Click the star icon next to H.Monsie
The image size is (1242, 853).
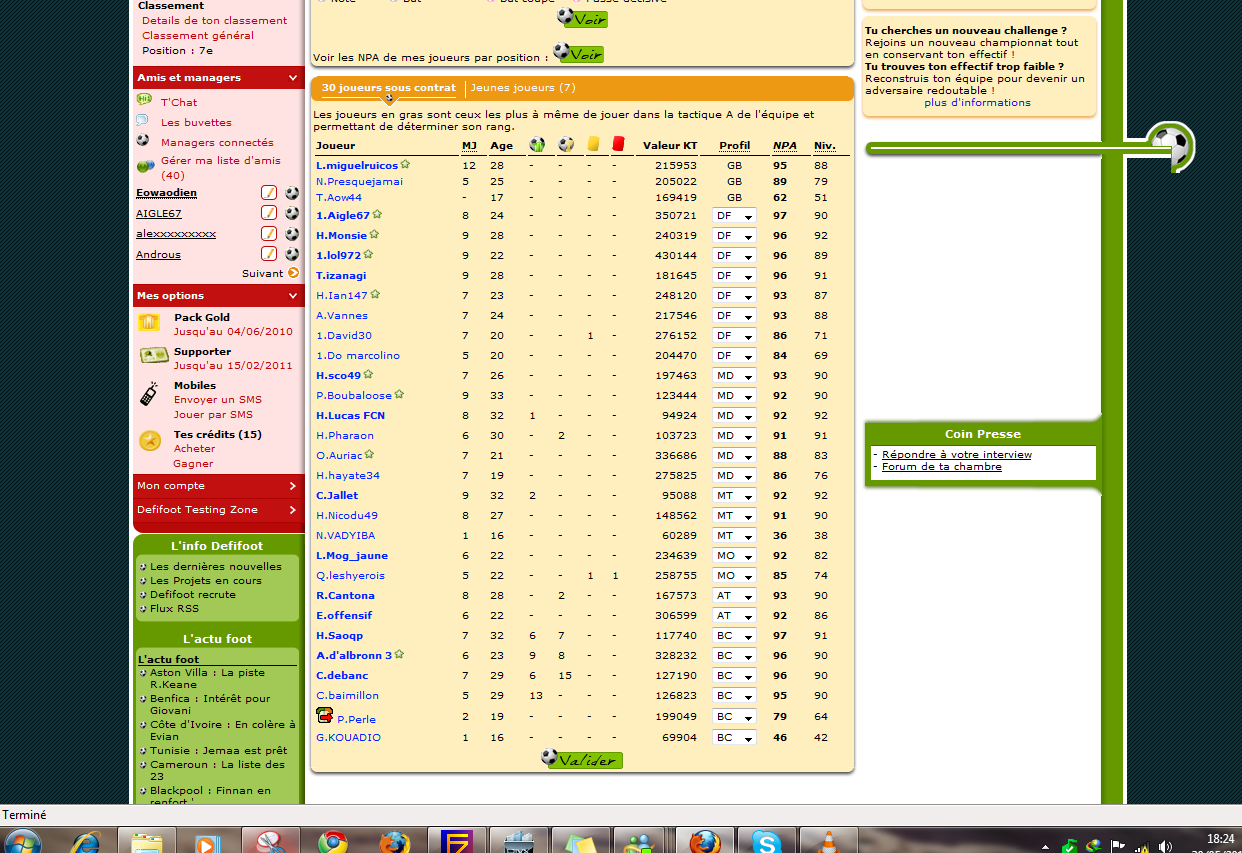point(374,234)
